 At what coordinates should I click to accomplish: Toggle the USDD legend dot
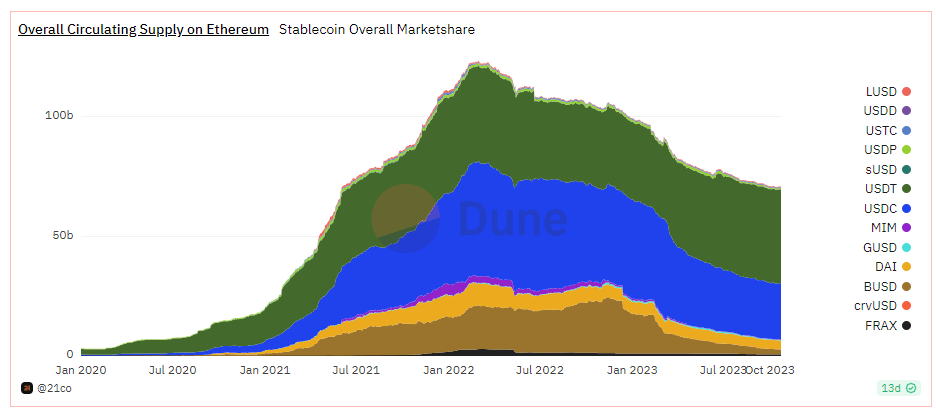(906, 111)
